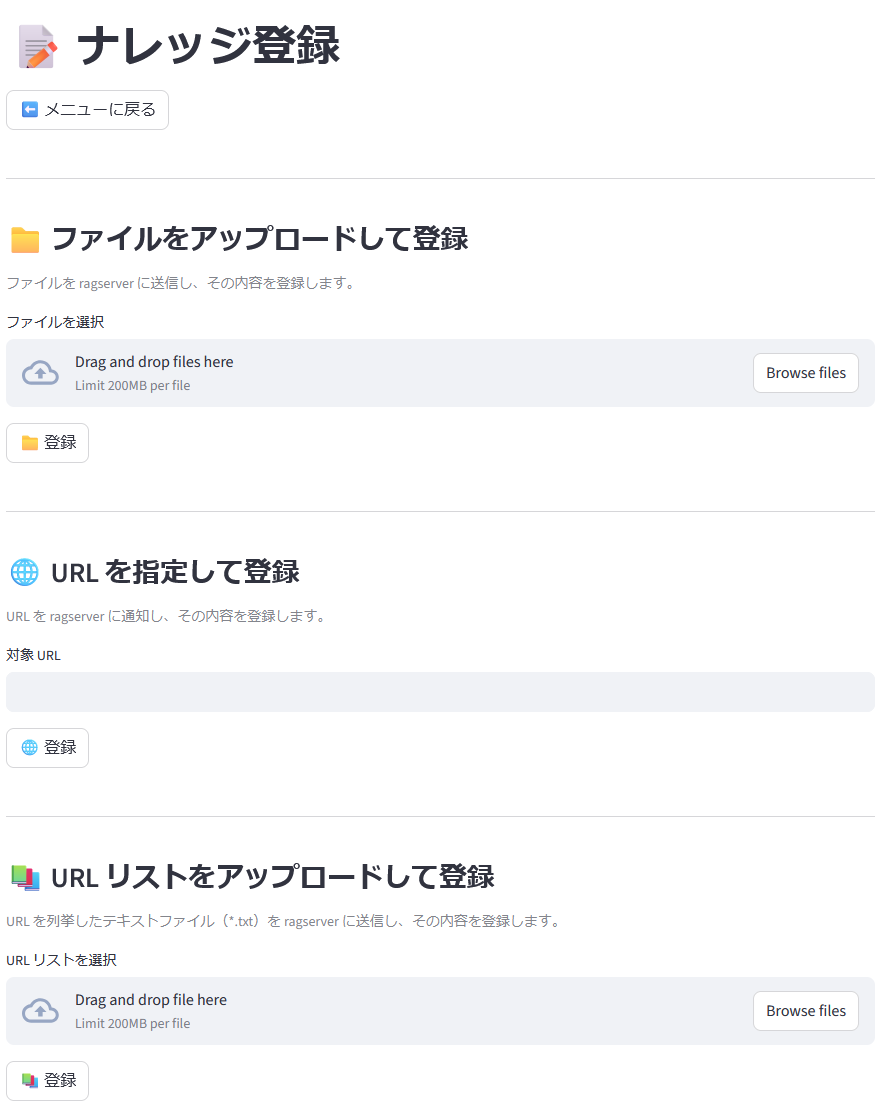Register the URL with globe 登録 button
This screenshot has height=1110, width=885.
click(47, 748)
